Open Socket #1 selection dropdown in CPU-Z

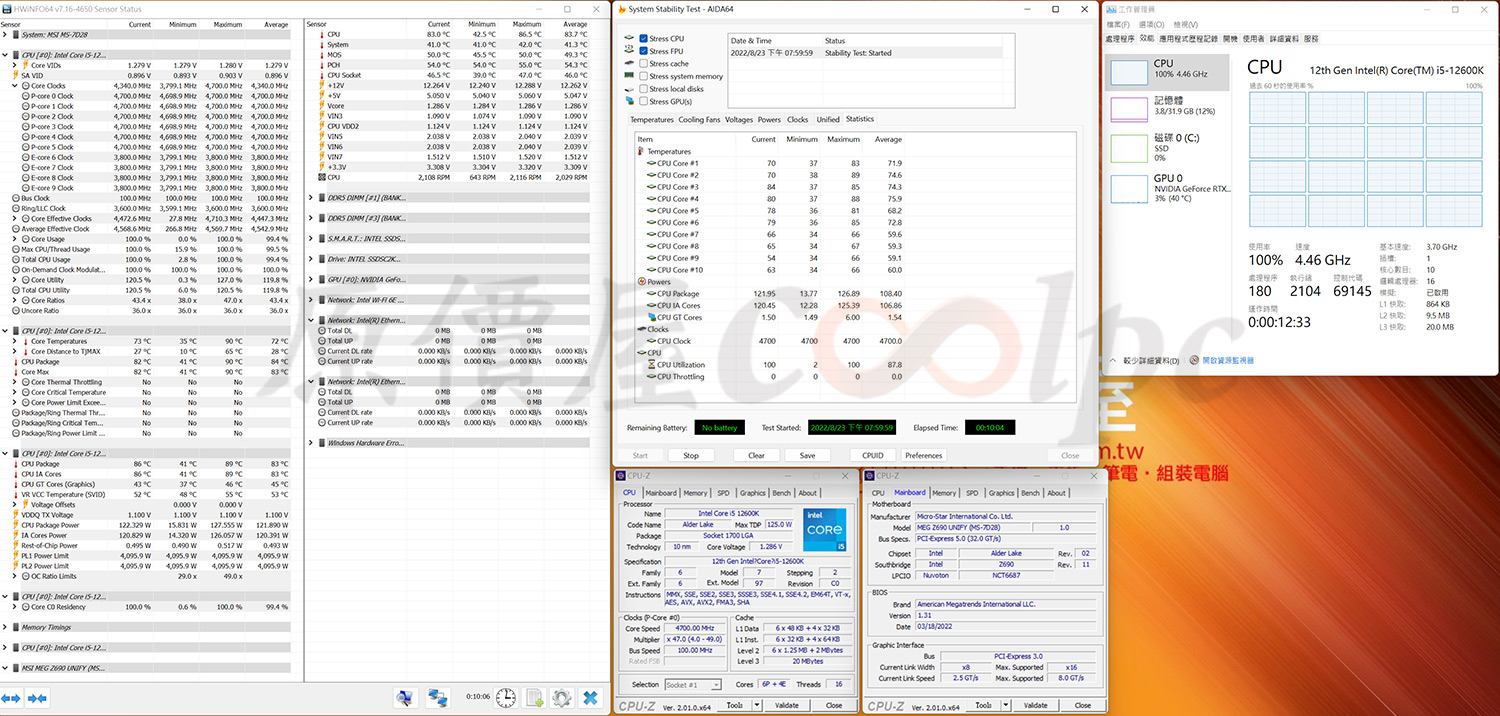(694, 685)
